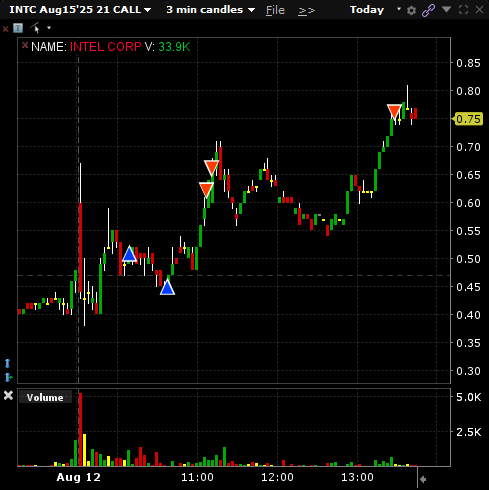The height and width of the screenshot is (490, 489).
Task: Click the 2.5K volume axis label
Action: click(x=468, y=432)
